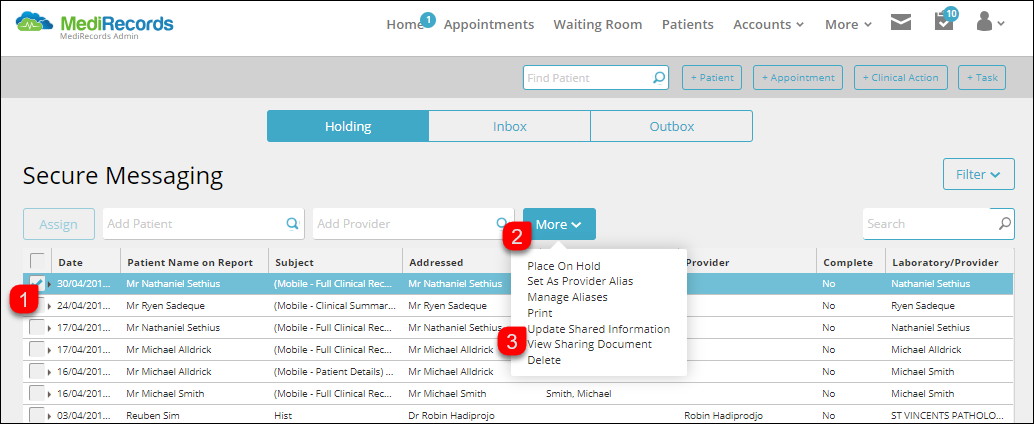The height and width of the screenshot is (424, 1034).
Task: Click the + Appointment button
Action: click(x=798, y=77)
